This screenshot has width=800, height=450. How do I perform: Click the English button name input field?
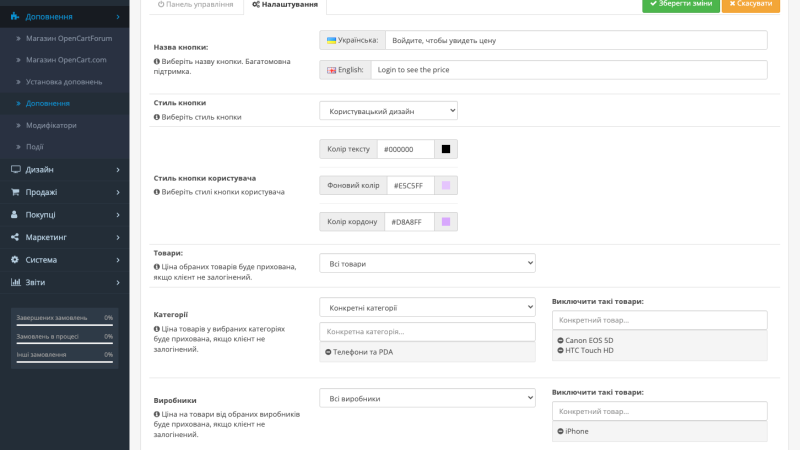[569, 70]
